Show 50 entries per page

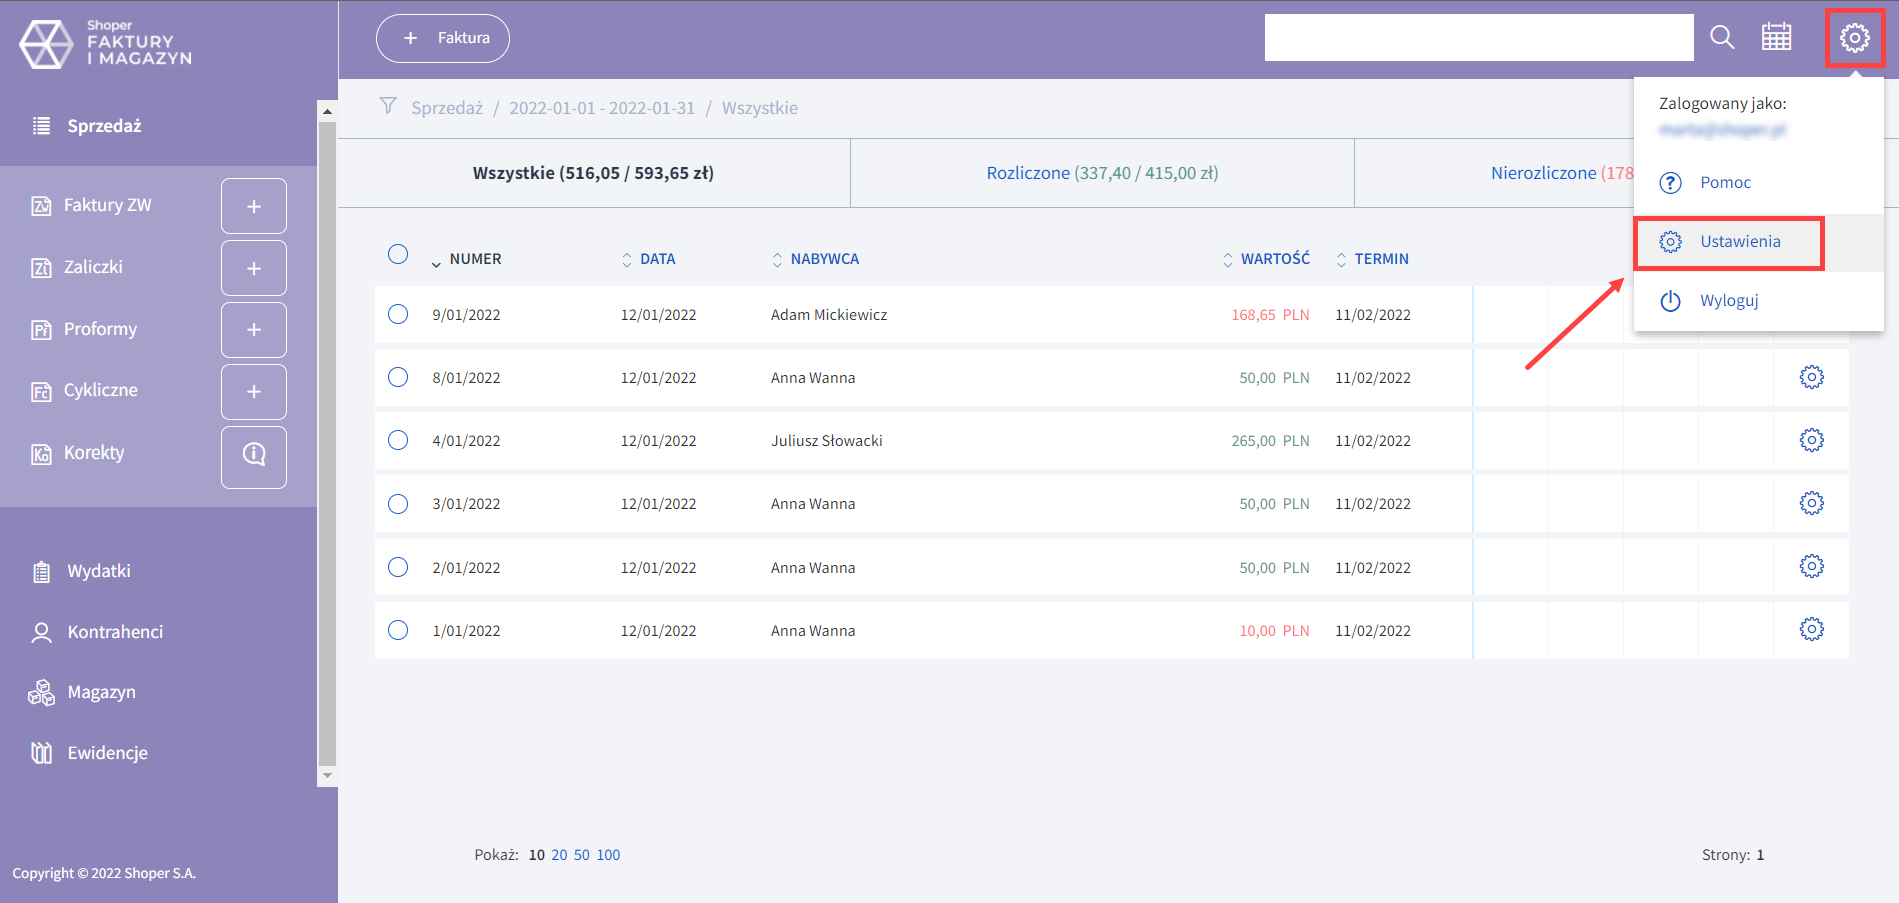(x=581, y=855)
